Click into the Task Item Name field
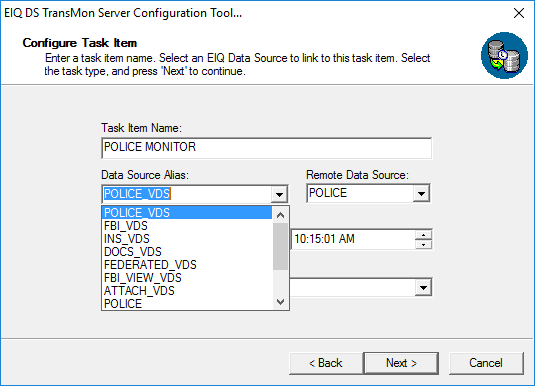535x386 pixels. click(266, 148)
